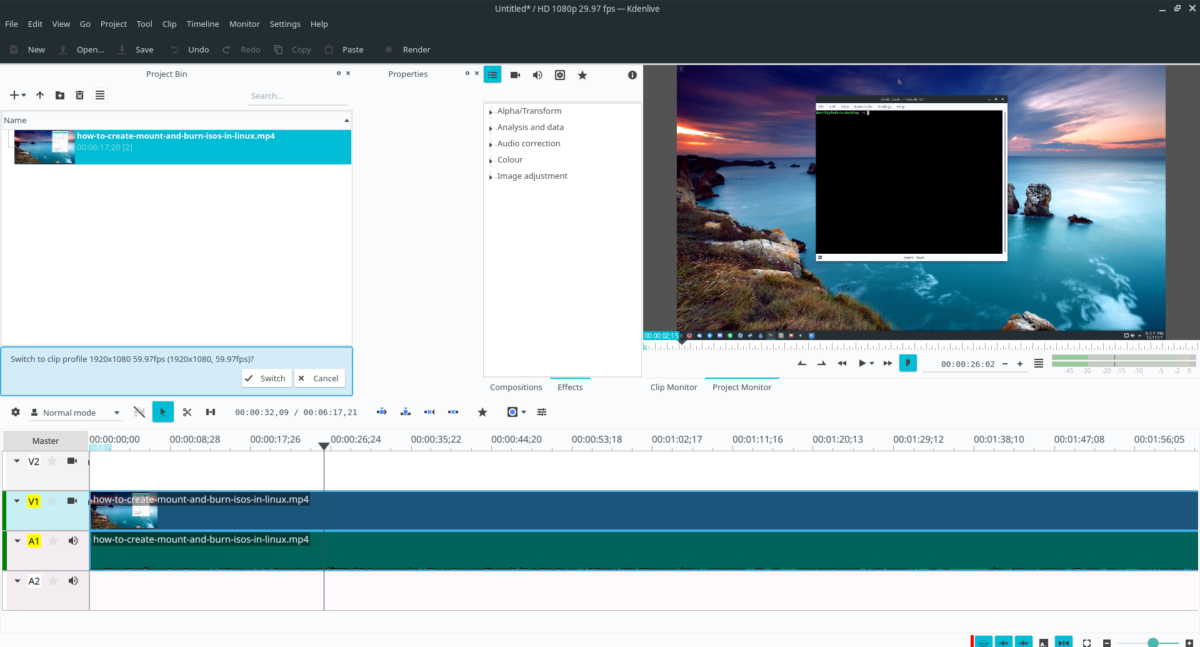Toggle the V1 track video camera icon
The width and height of the screenshot is (1200, 647).
(x=72, y=501)
